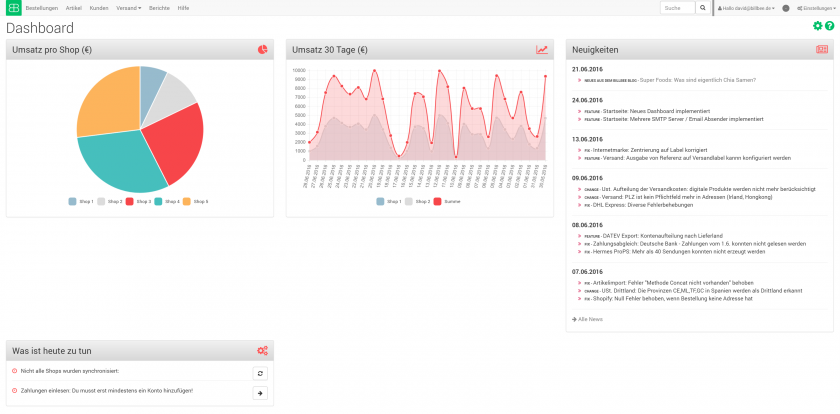Click the Umsatz pro Shop (€) panel title
Image resolution: width=840 pixels, height=414 pixels.
tap(52, 50)
